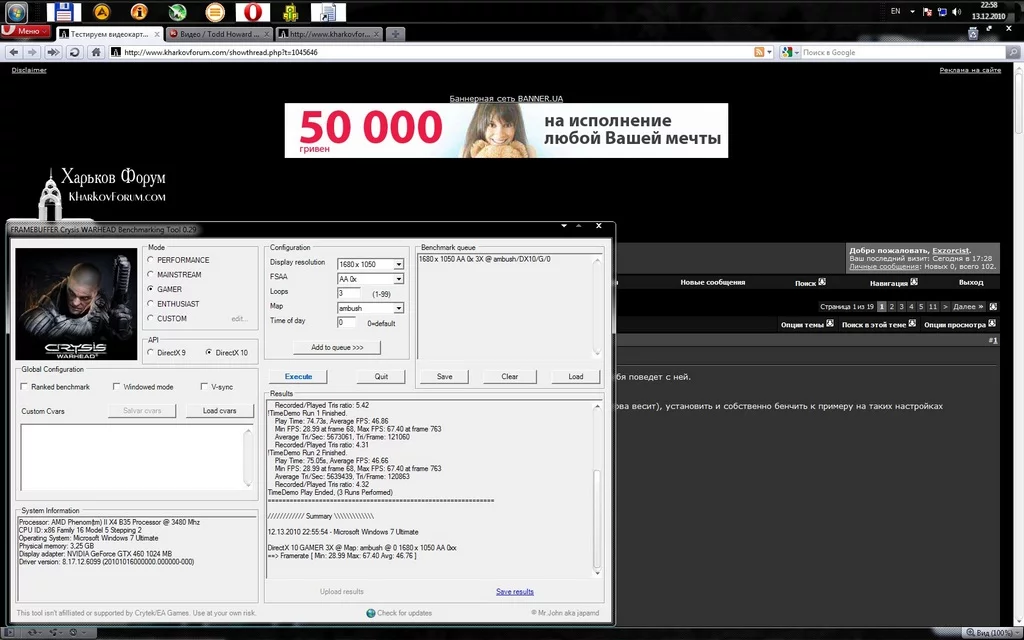This screenshot has height=640, width=1024.
Task: Click the network monitor tray icon
Action: [942, 12]
